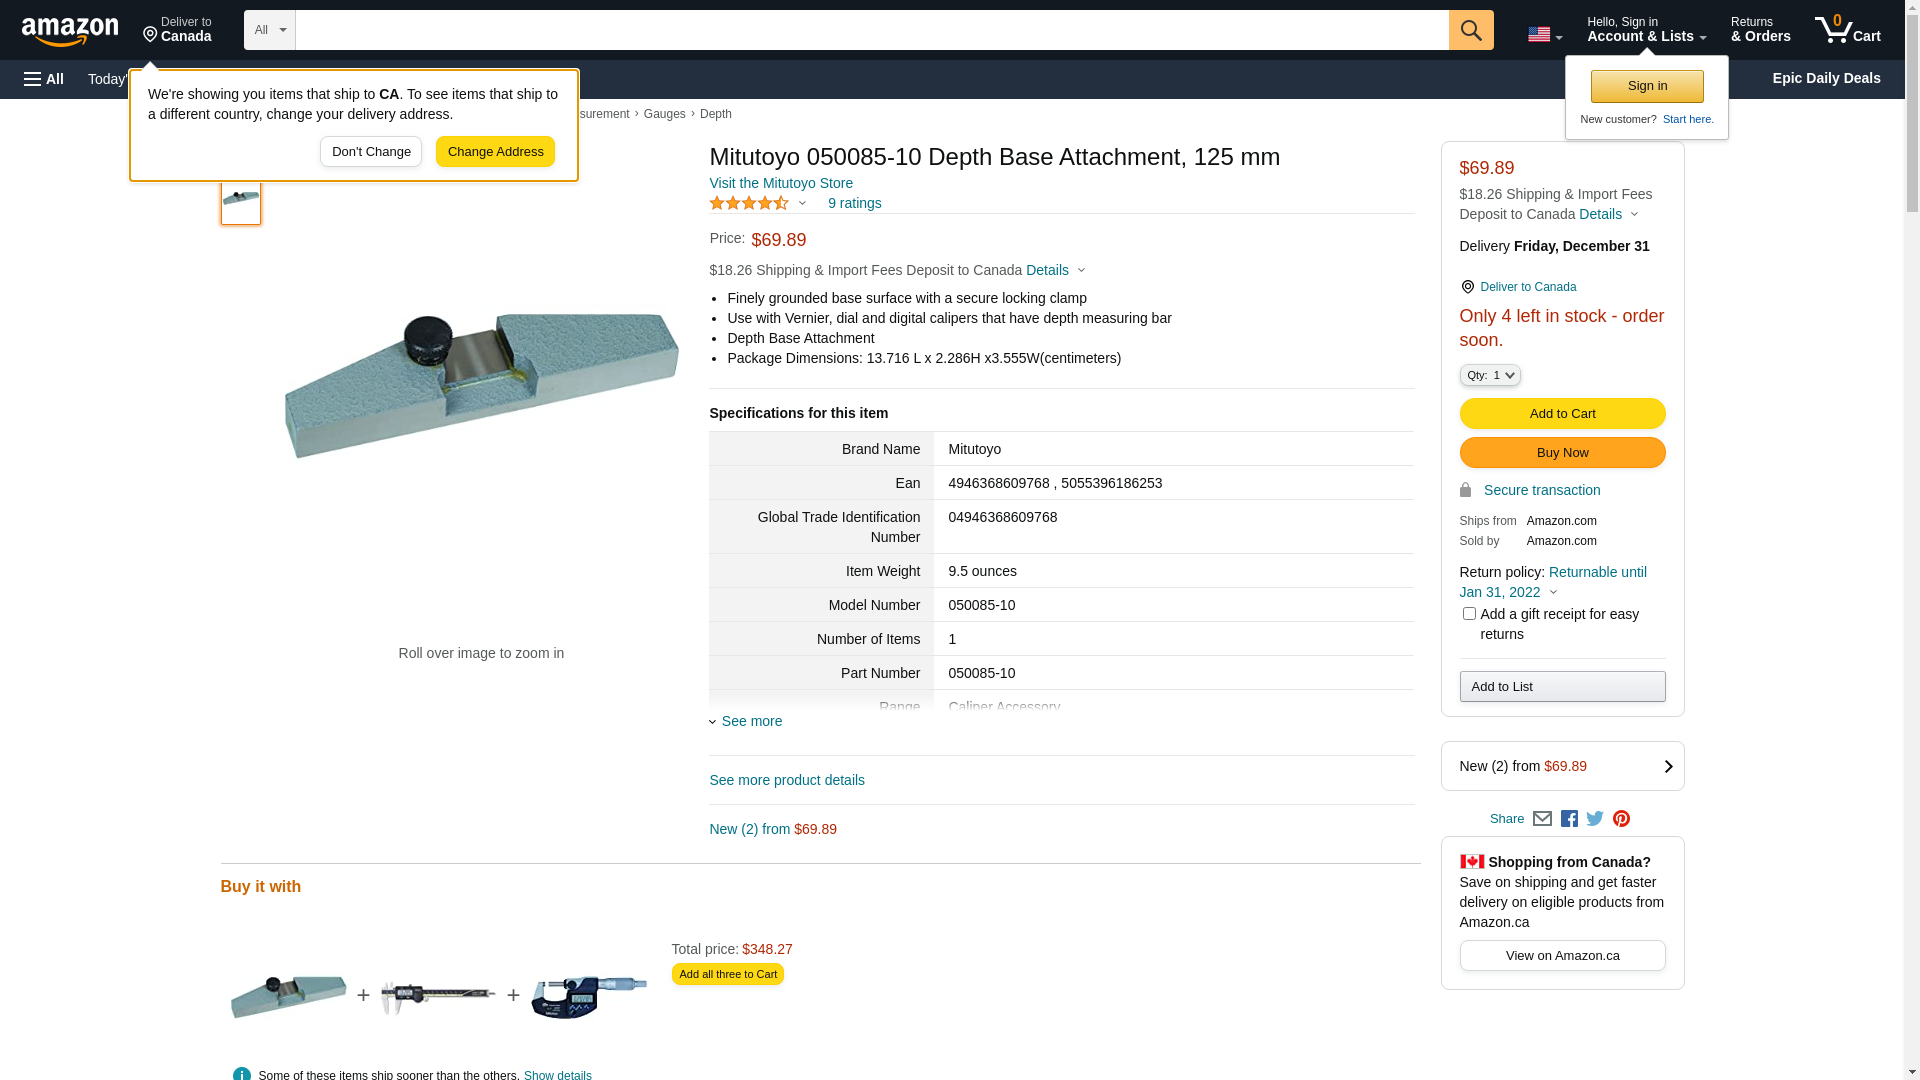This screenshot has height=1080, width=1920.
Task: Click the search magnifier button
Action: 1471,30
